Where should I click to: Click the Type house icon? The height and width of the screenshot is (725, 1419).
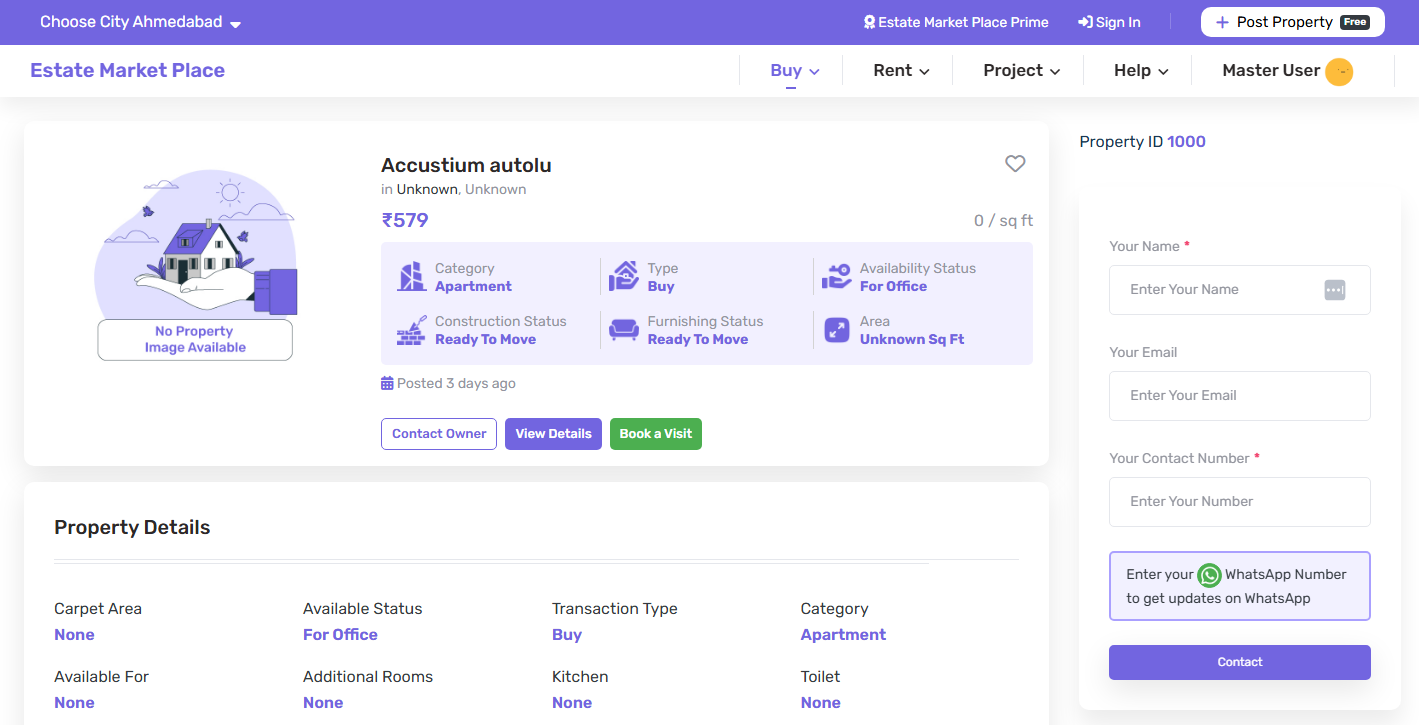point(624,277)
